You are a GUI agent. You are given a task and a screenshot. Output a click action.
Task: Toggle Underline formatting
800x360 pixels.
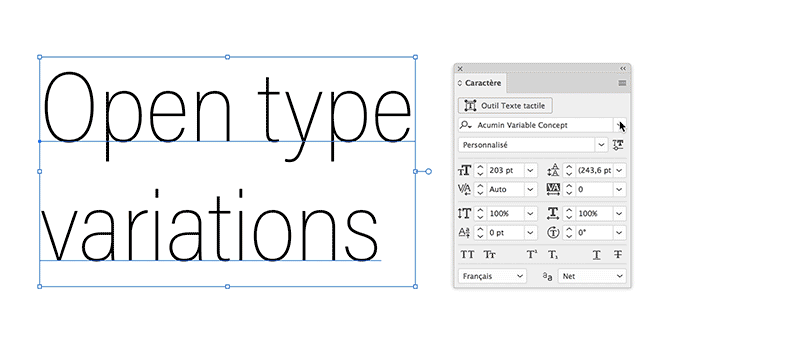[x=596, y=254]
